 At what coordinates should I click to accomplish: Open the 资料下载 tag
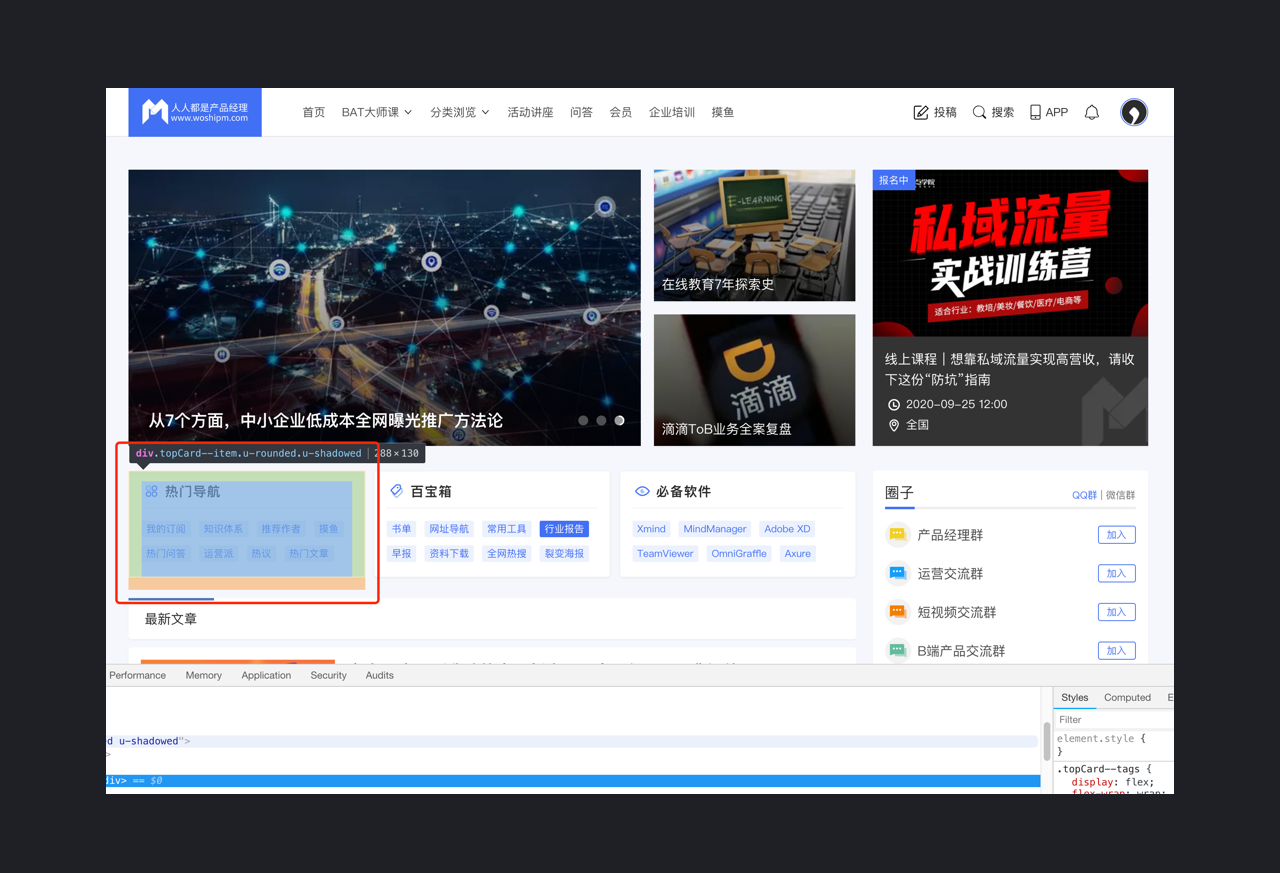tap(448, 553)
